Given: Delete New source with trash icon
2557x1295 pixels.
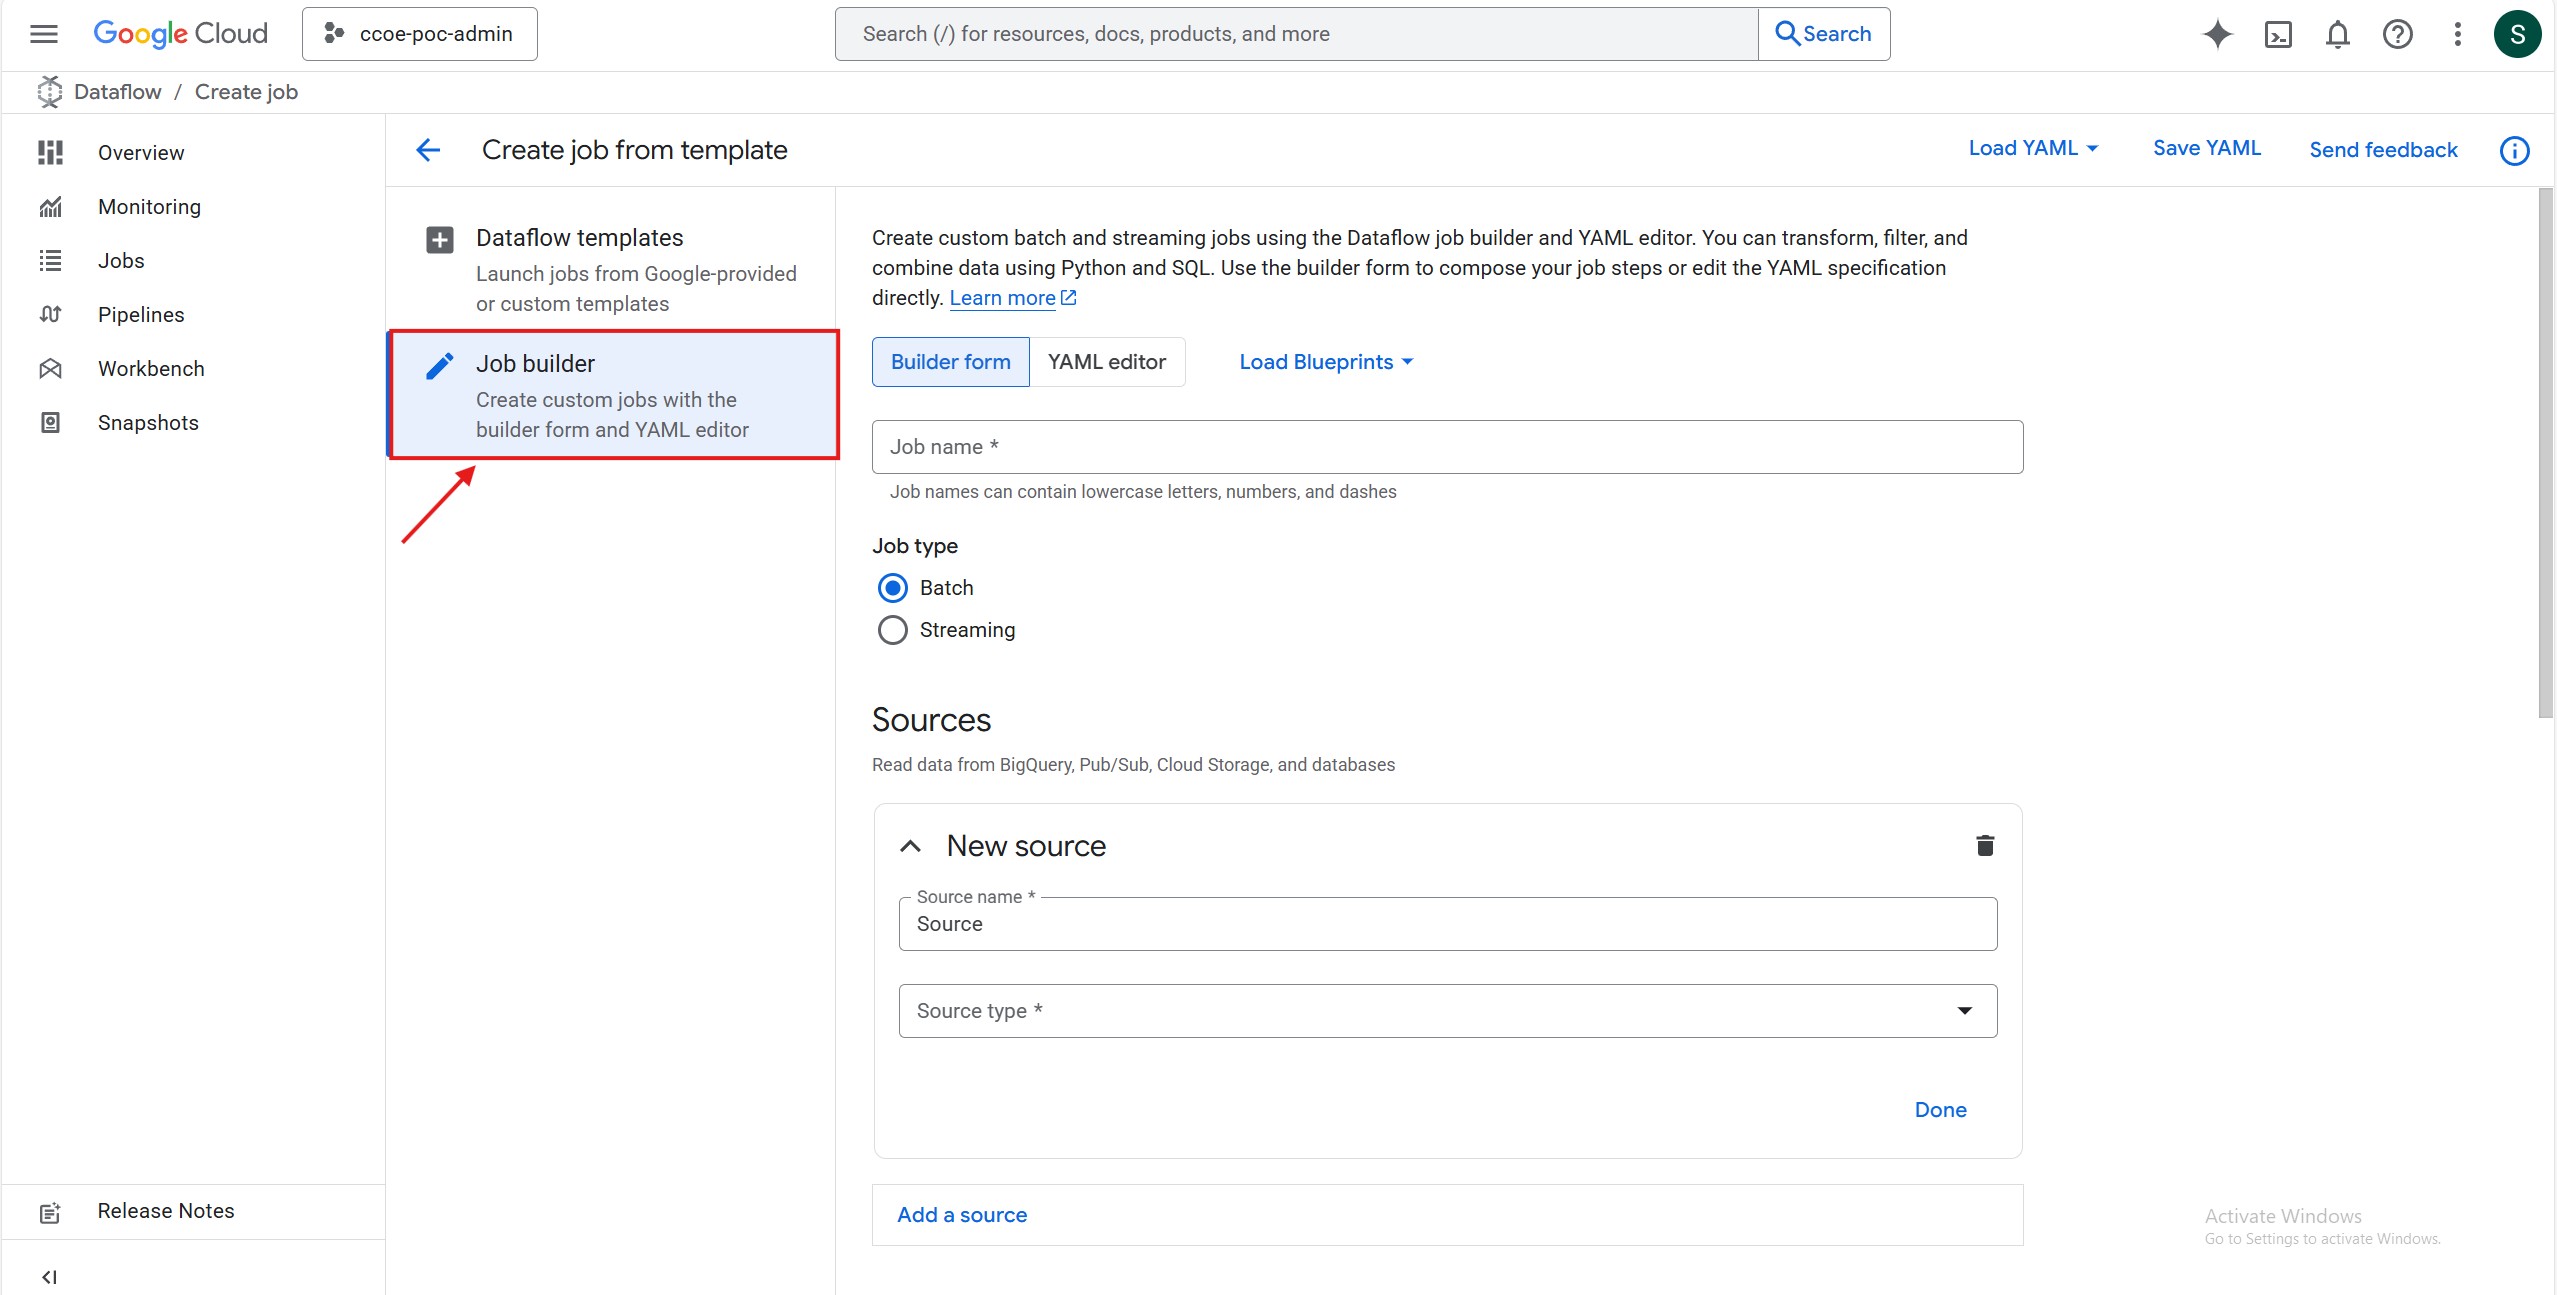Looking at the screenshot, I should pos(1985,846).
